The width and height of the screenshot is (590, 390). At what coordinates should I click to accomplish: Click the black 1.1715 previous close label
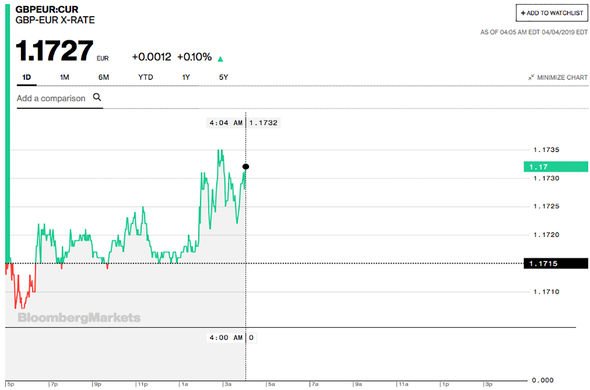556,264
